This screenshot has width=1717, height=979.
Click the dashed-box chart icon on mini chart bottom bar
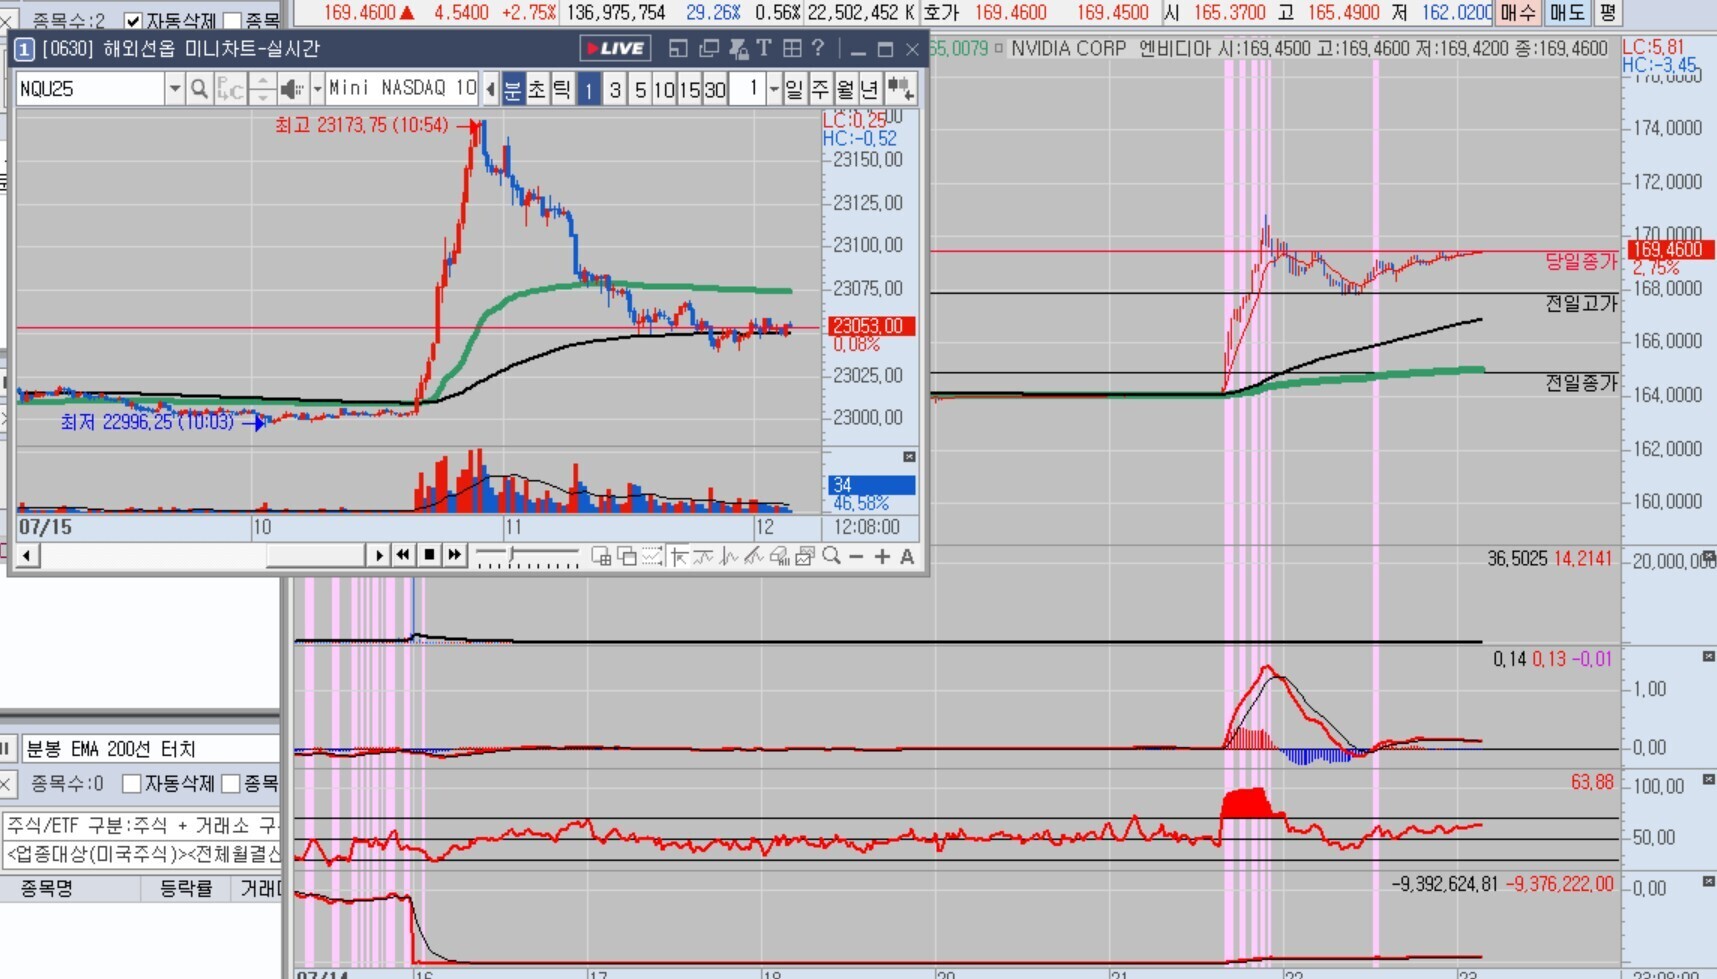[x=652, y=556]
